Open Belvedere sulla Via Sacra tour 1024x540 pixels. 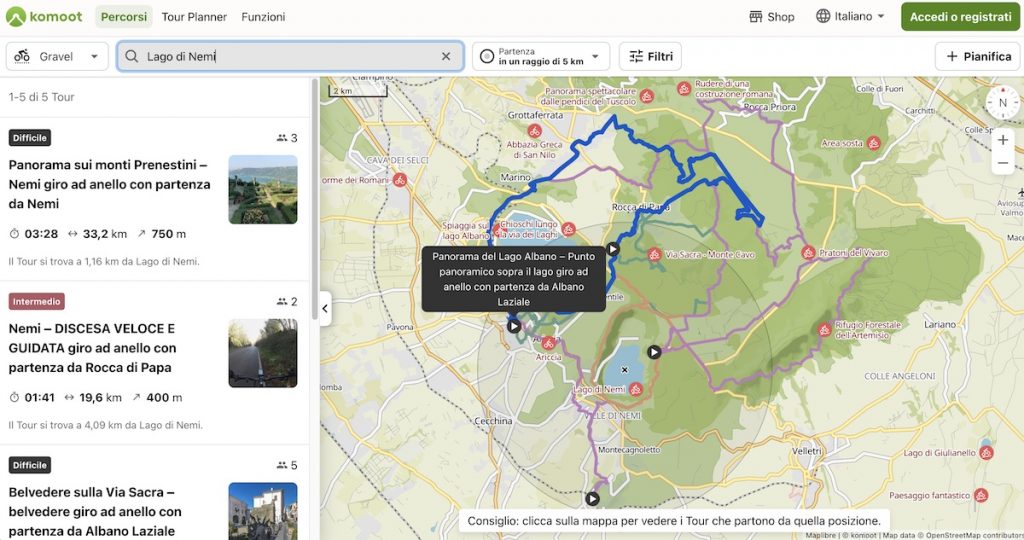pyautogui.click(x=95, y=512)
